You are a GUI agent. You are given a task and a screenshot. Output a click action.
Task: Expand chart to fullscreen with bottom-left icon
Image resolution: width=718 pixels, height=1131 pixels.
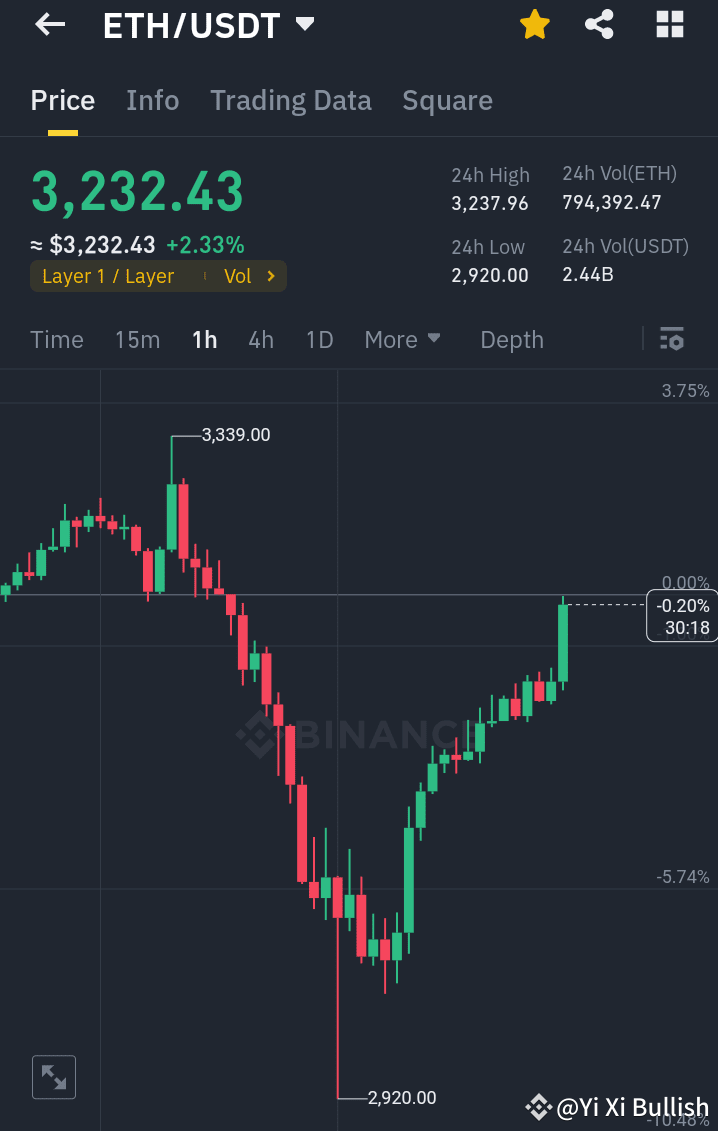pos(54,1077)
